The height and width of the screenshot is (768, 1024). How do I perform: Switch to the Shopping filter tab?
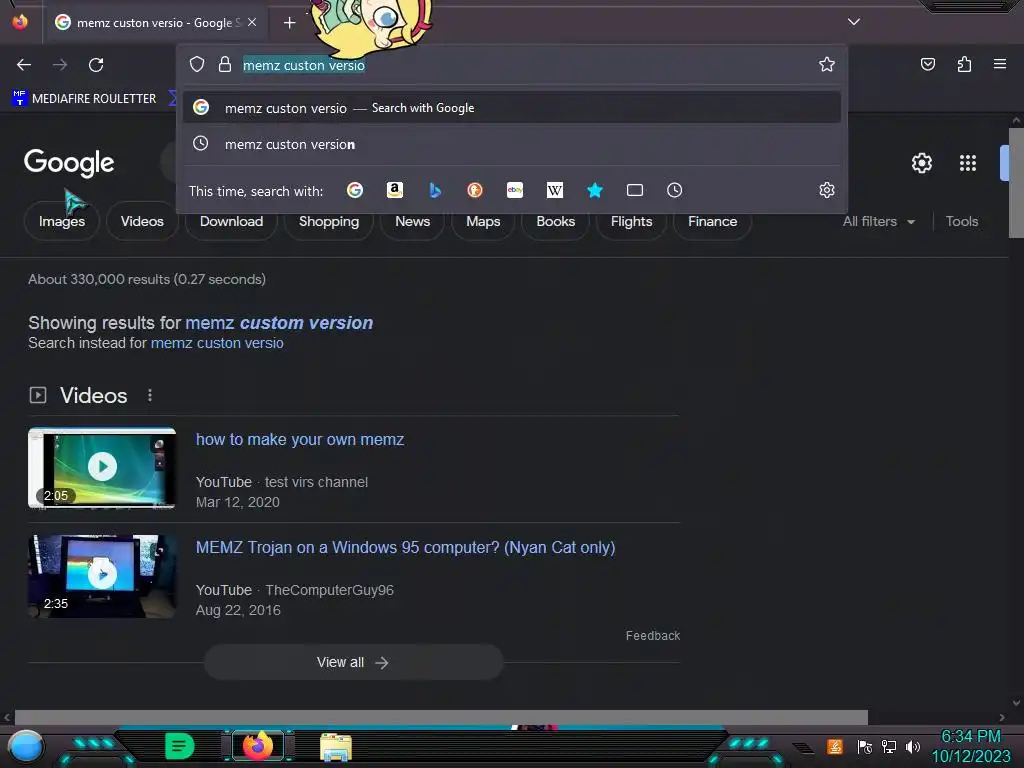click(x=328, y=221)
